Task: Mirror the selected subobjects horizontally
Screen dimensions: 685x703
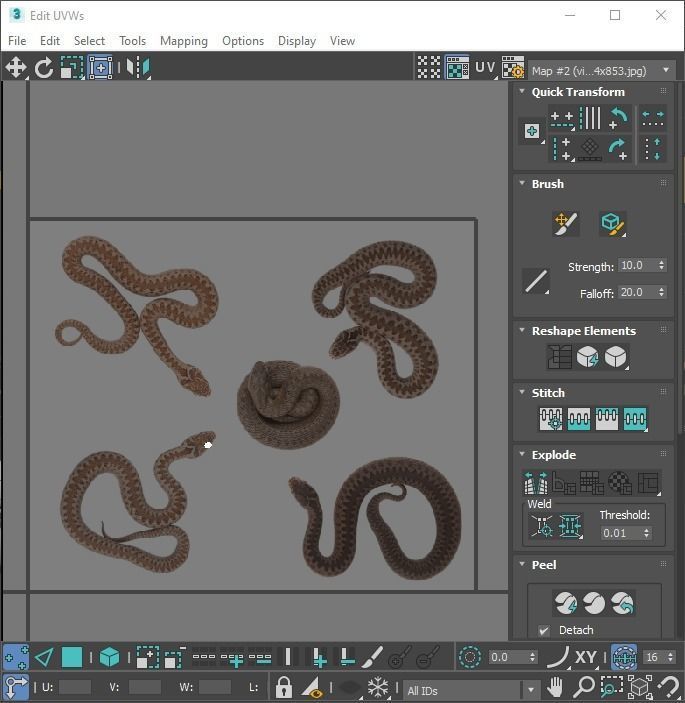Action: click(x=138, y=68)
